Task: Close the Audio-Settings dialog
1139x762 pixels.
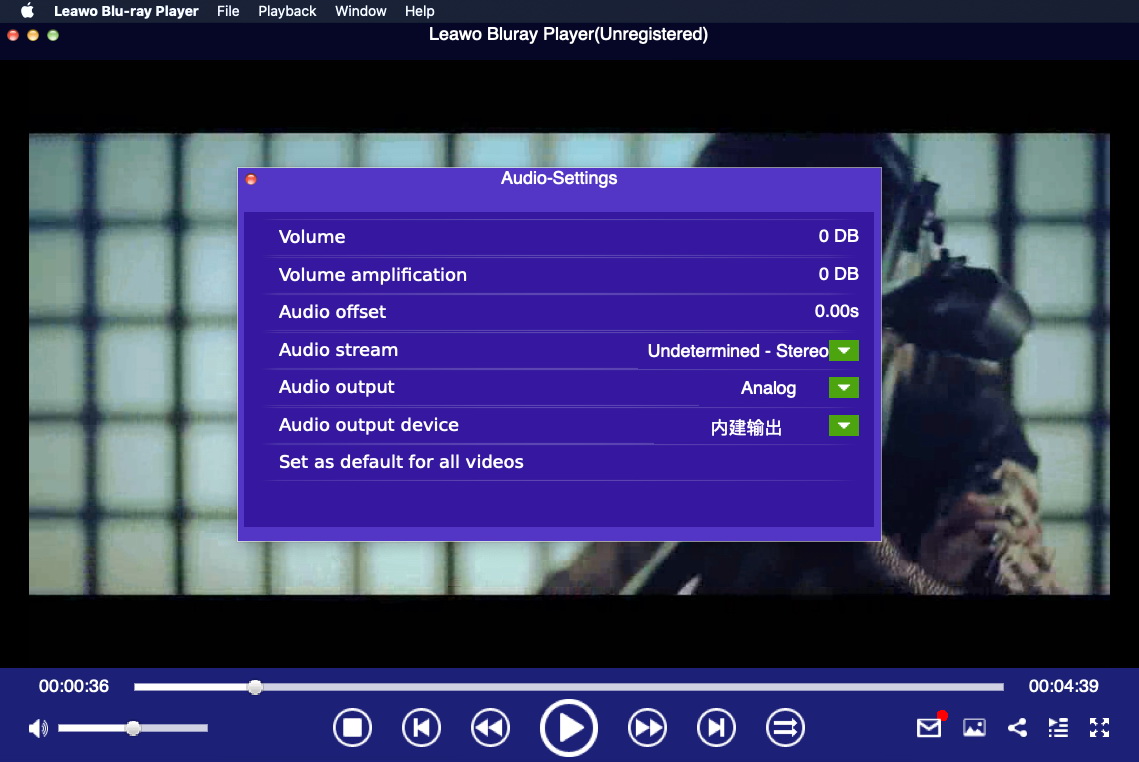Action: click(251, 179)
